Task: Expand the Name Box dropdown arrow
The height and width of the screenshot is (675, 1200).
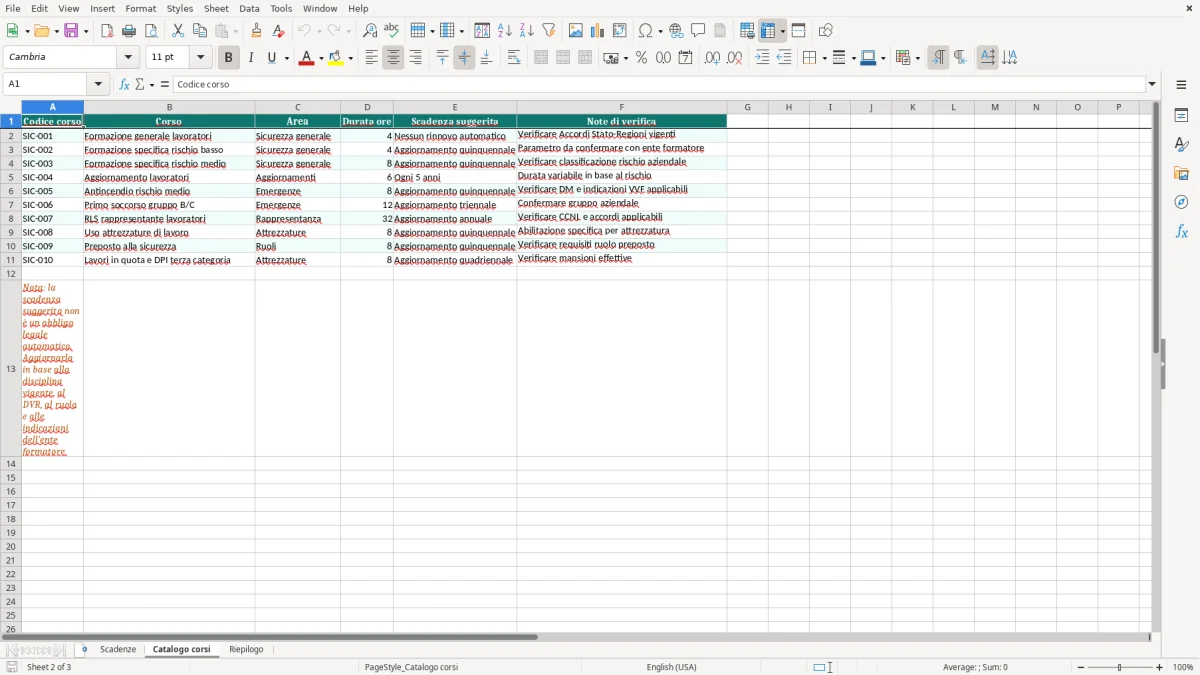Action: (x=99, y=84)
